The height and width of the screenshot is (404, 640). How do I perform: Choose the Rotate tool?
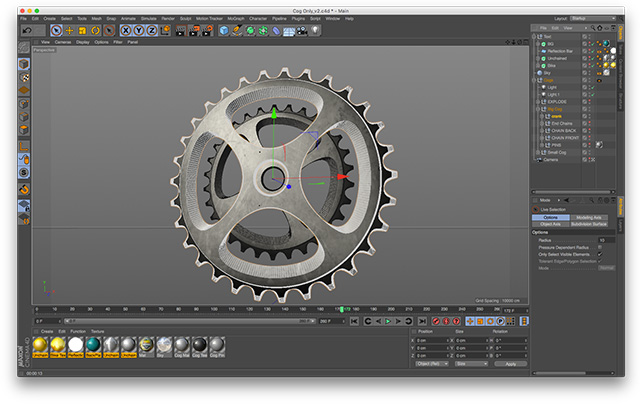pyautogui.click(x=98, y=30)
